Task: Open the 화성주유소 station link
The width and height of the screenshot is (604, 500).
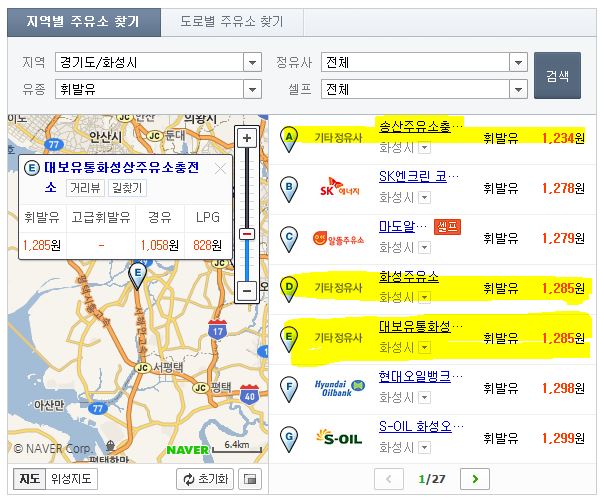Action: (409, 276)
